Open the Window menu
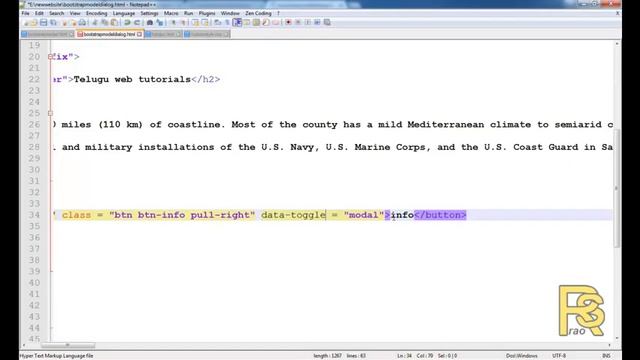Screen dimensions: 640x360 pos(230,13)
